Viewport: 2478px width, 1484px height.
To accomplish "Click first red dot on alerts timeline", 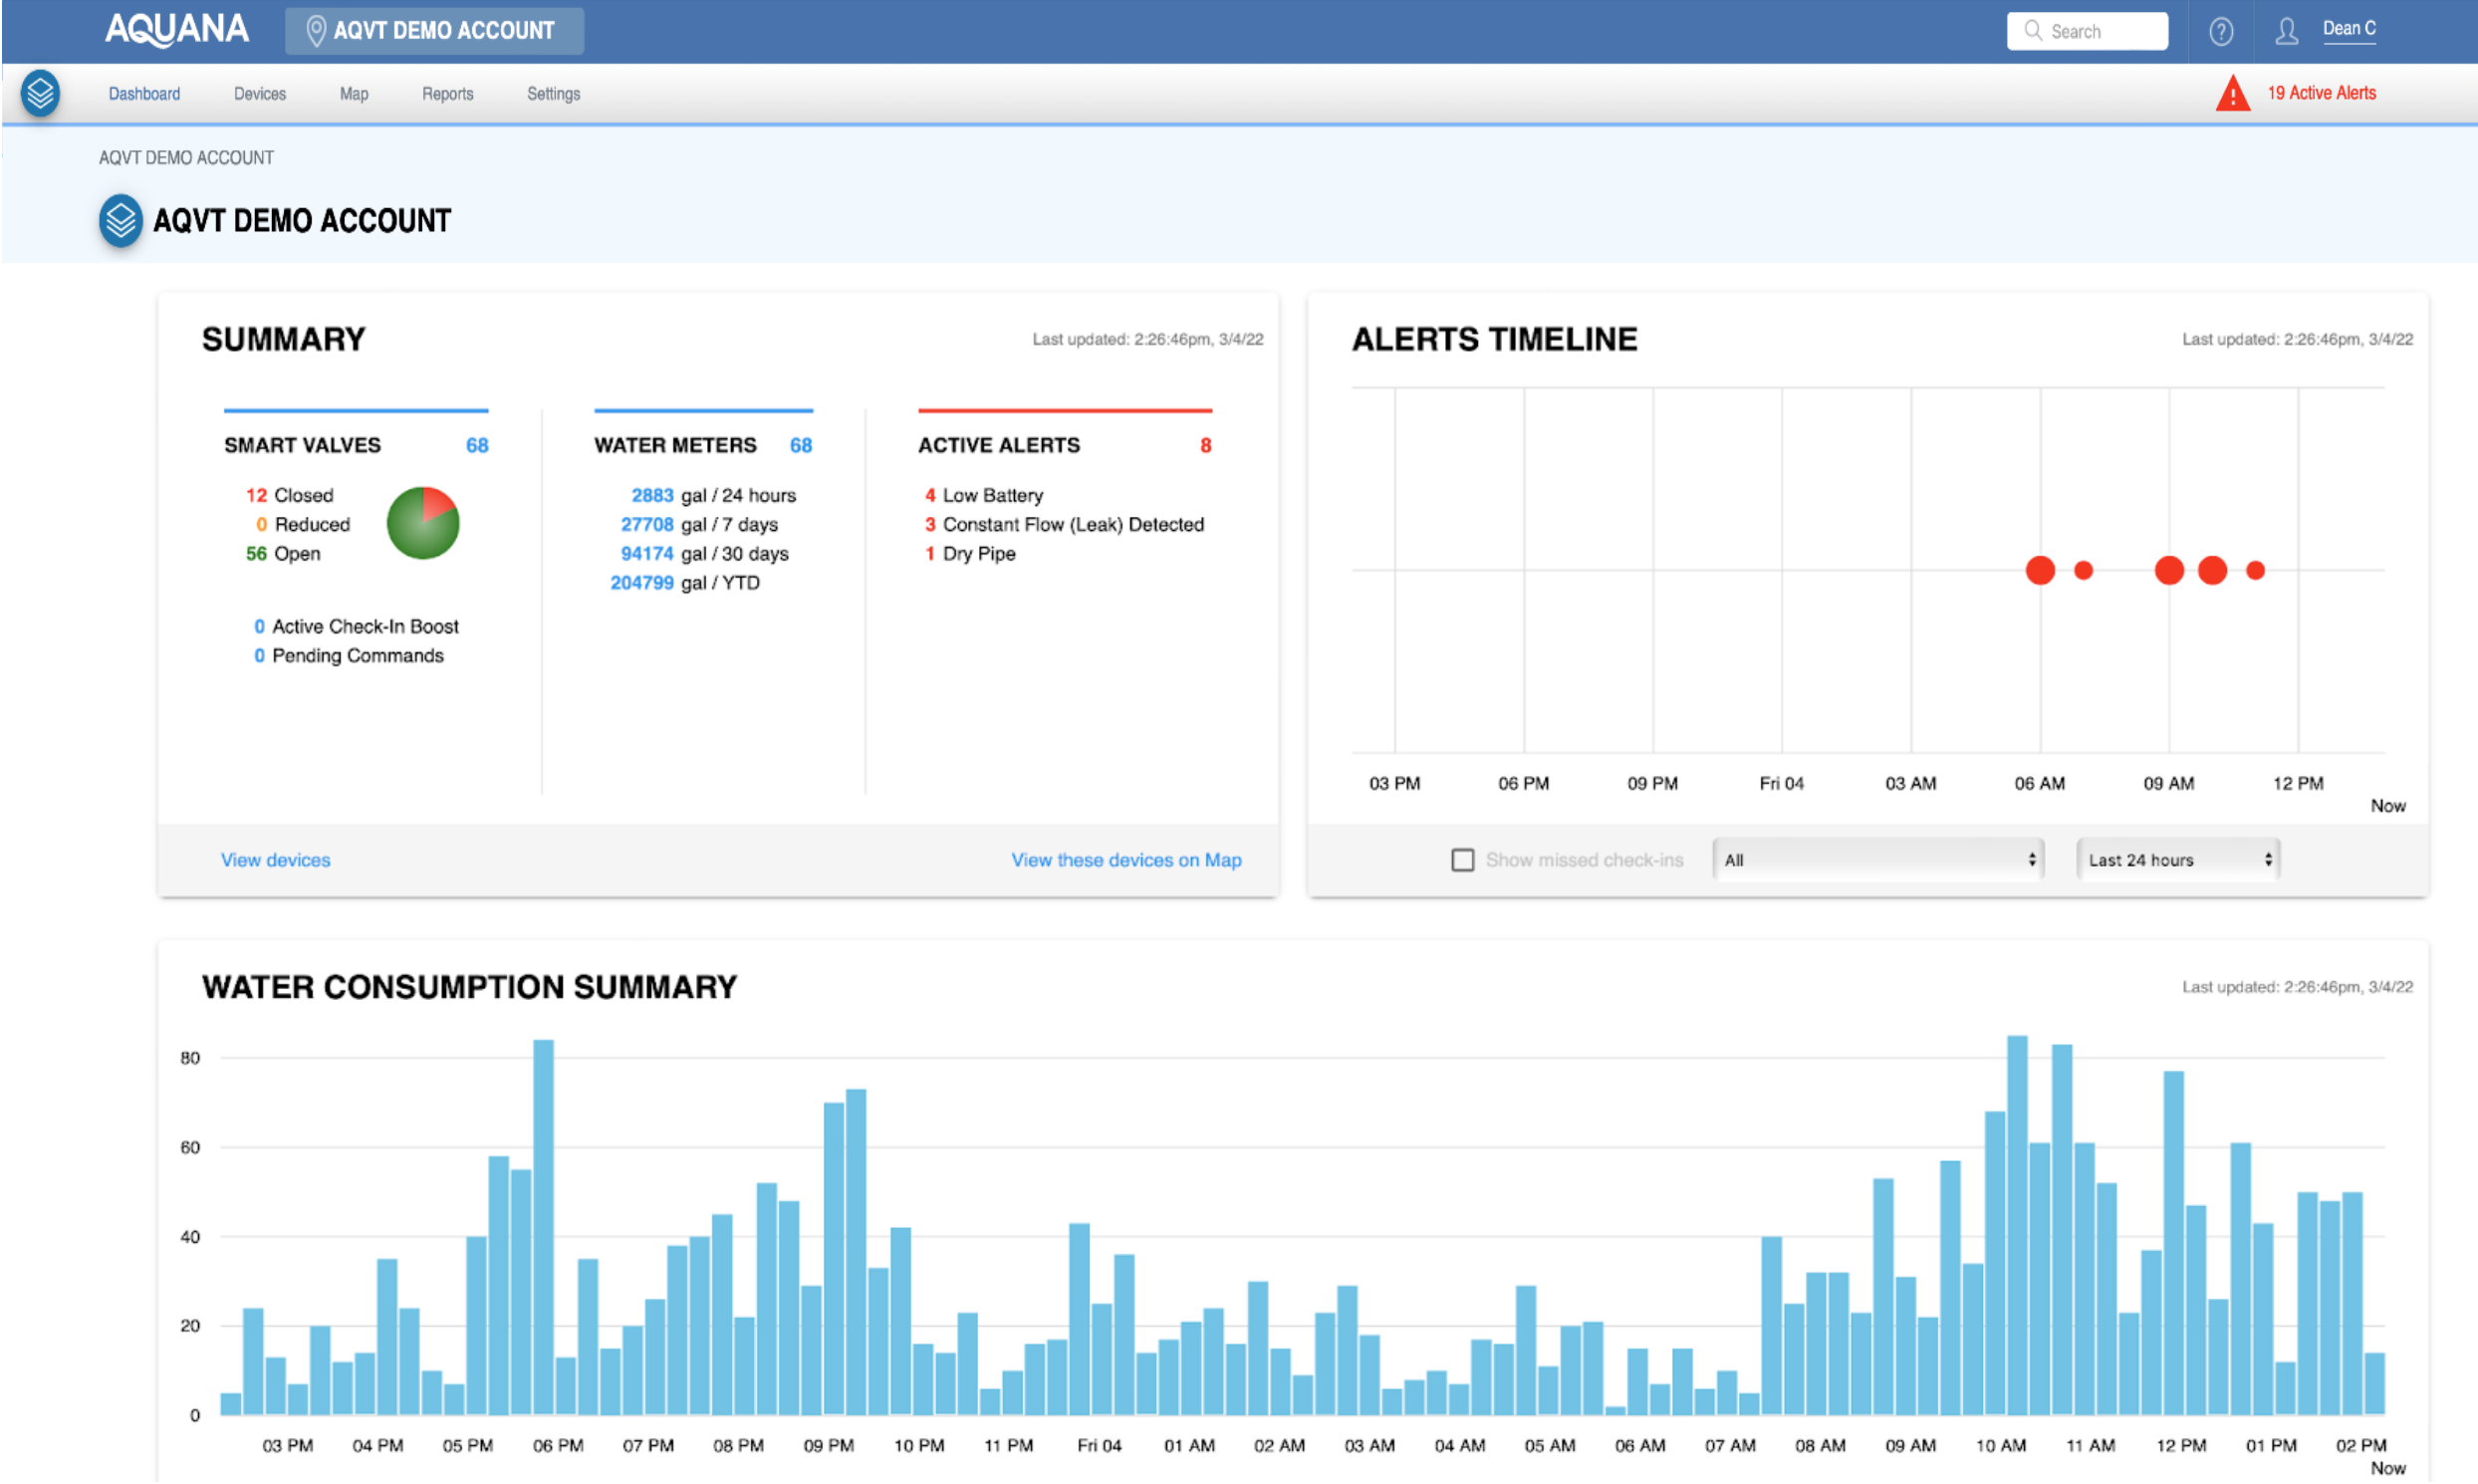I will (x=2039, y=570).
